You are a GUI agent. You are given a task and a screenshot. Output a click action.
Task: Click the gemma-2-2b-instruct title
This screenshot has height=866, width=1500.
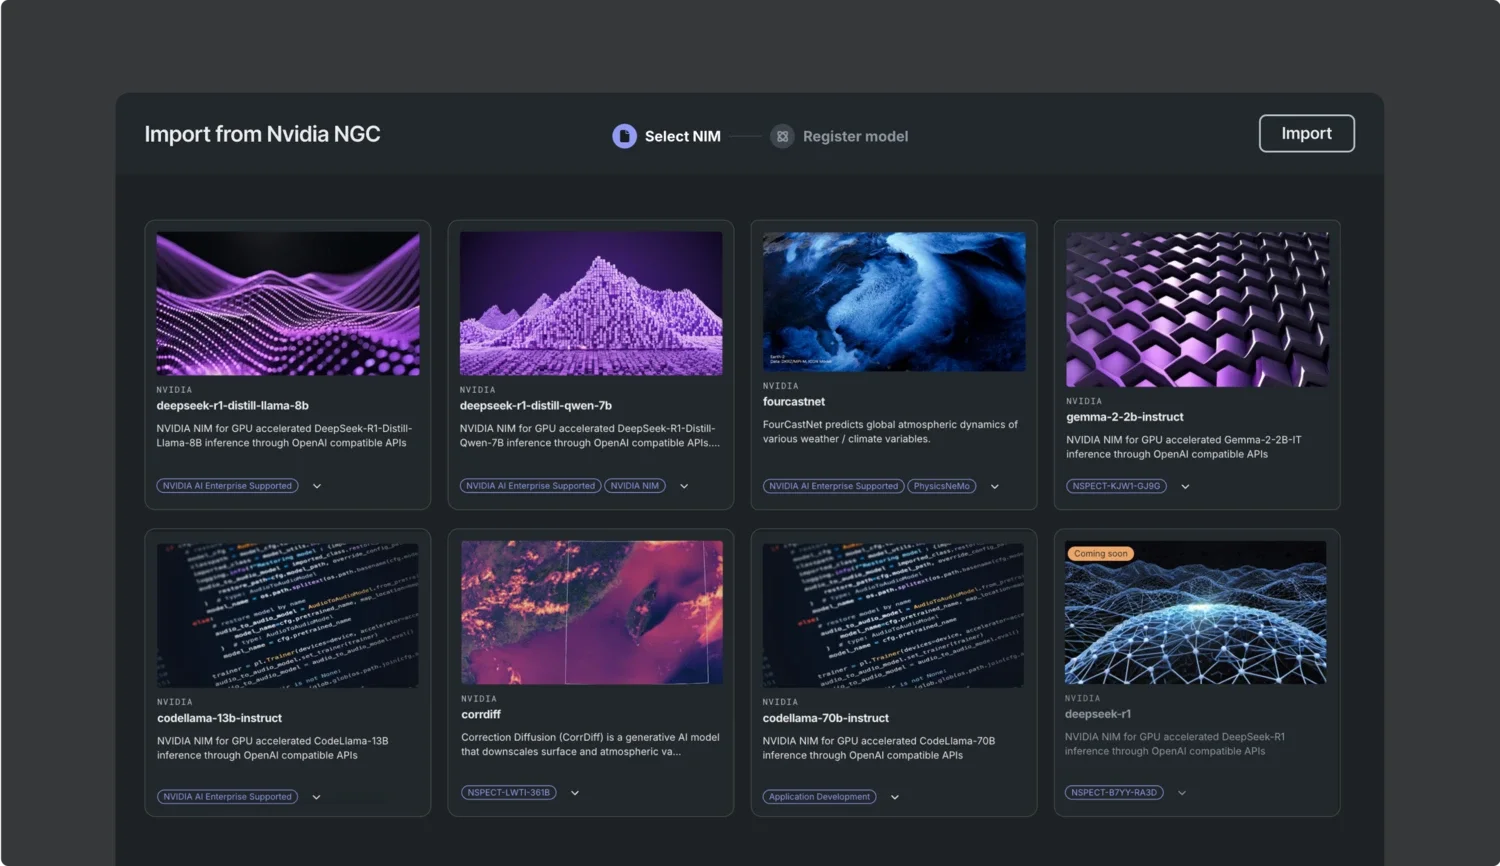(x=1125, y=417)
